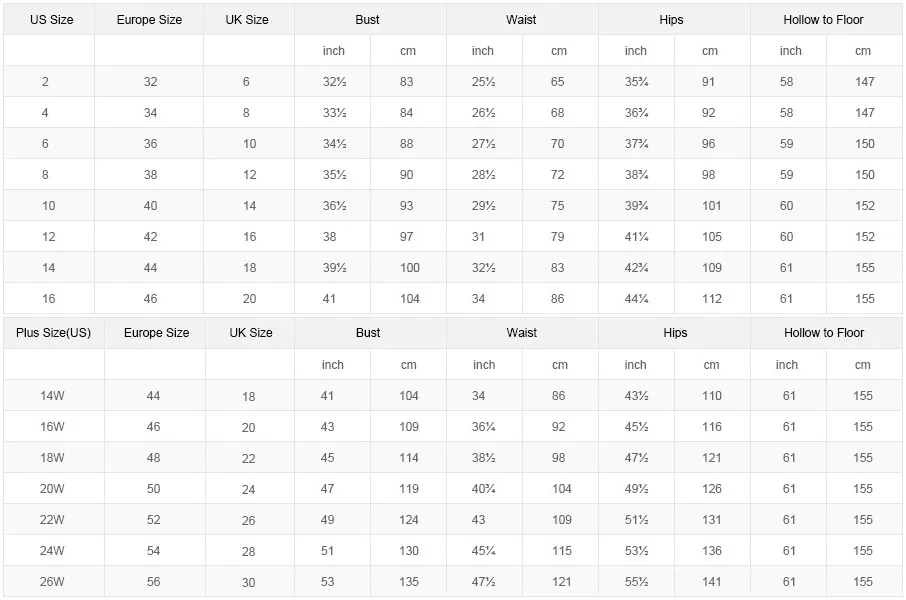Select Europe size 56 cell
906x600 pixels.
(x=153, y=582)
